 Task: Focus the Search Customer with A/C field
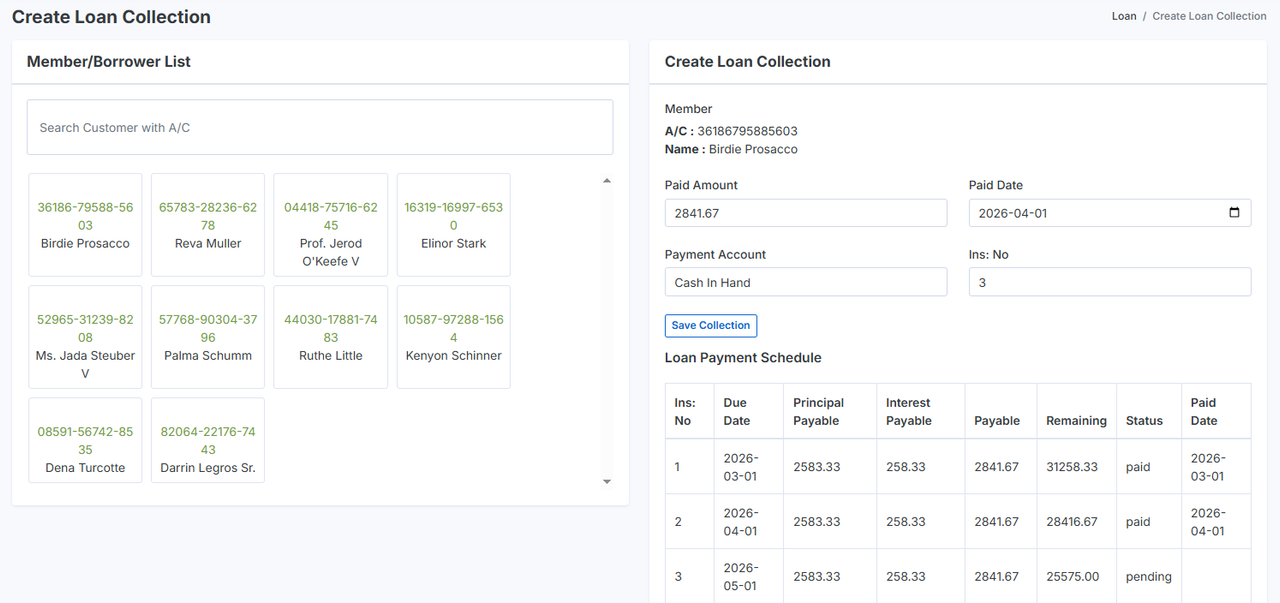click(320, 127)
